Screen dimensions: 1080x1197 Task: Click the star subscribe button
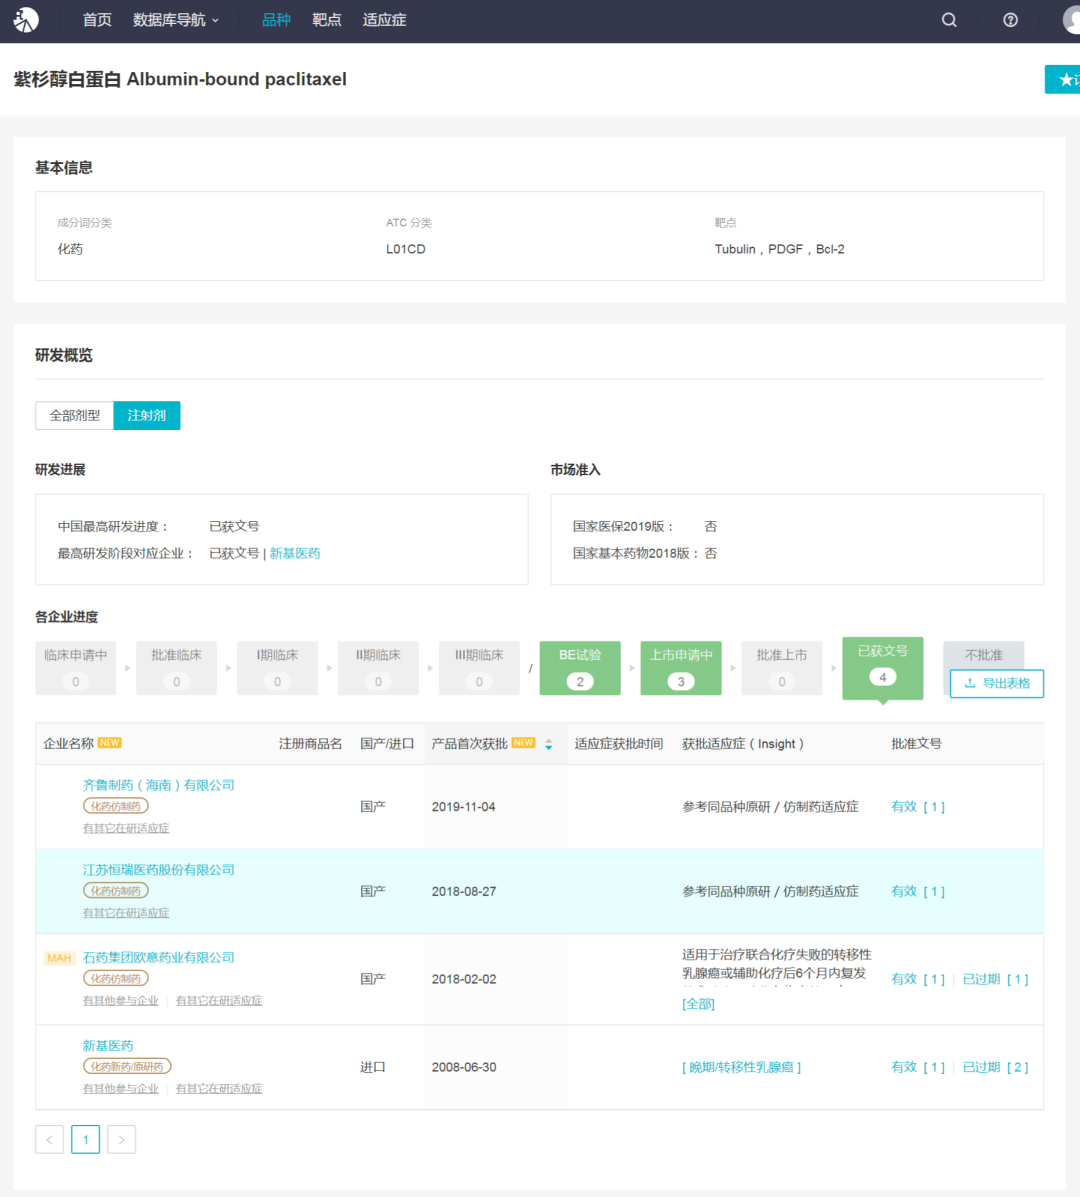click(1062, 79)
